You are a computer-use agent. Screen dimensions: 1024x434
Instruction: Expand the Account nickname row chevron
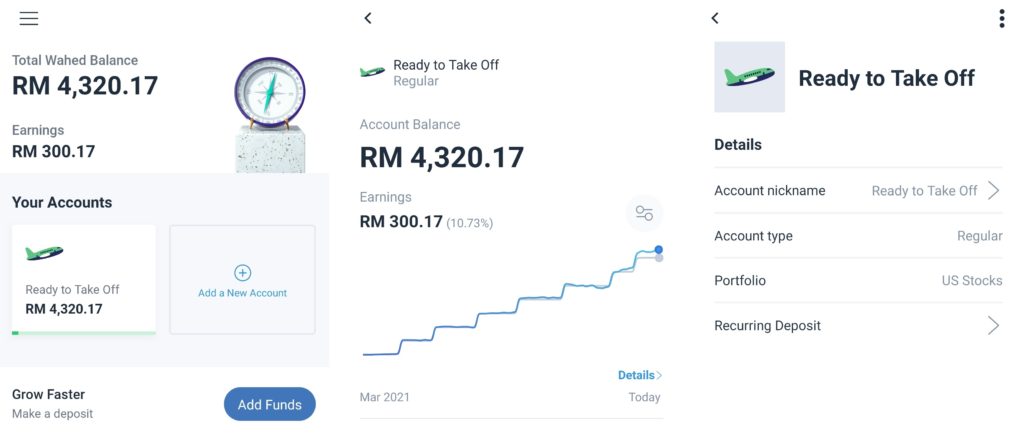[x=993, y=191]
